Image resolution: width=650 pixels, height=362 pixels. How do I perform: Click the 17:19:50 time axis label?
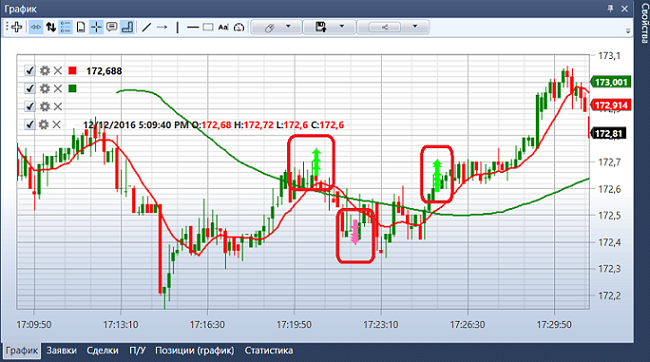point(294,325)
